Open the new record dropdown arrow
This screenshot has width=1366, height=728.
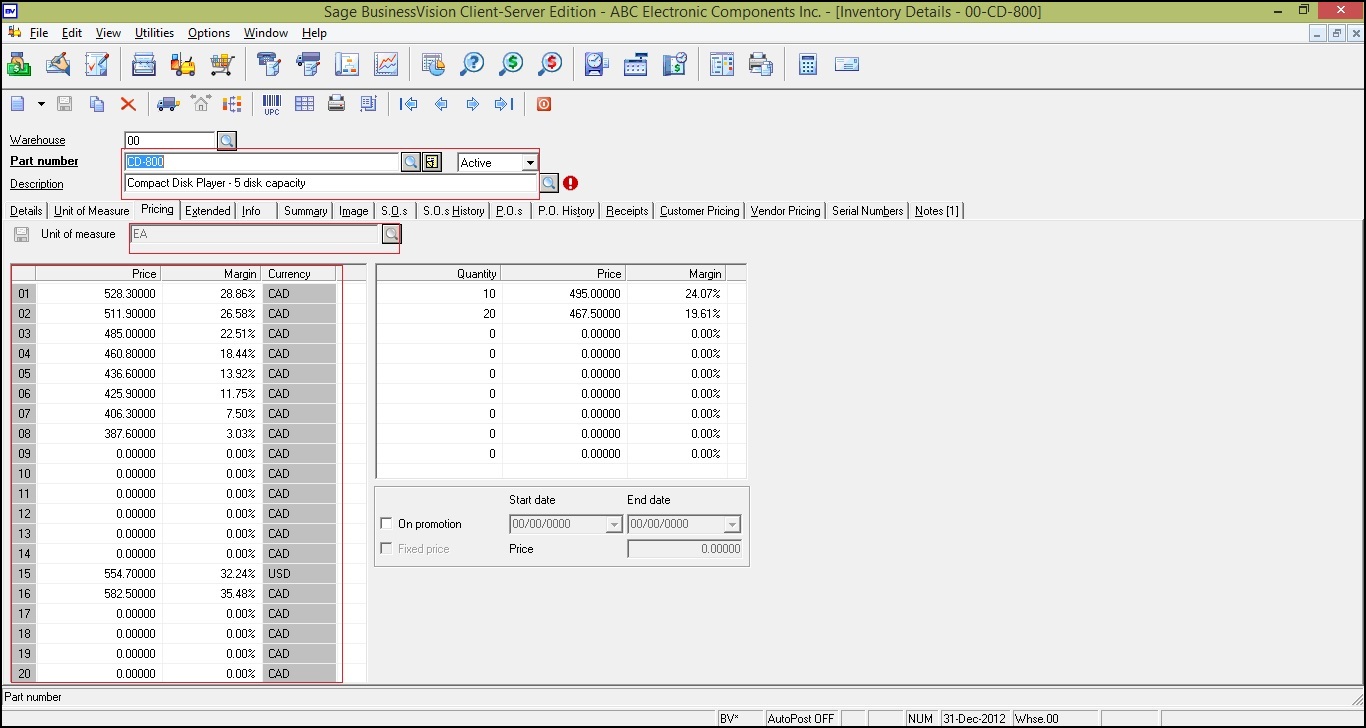click(41, 104)
